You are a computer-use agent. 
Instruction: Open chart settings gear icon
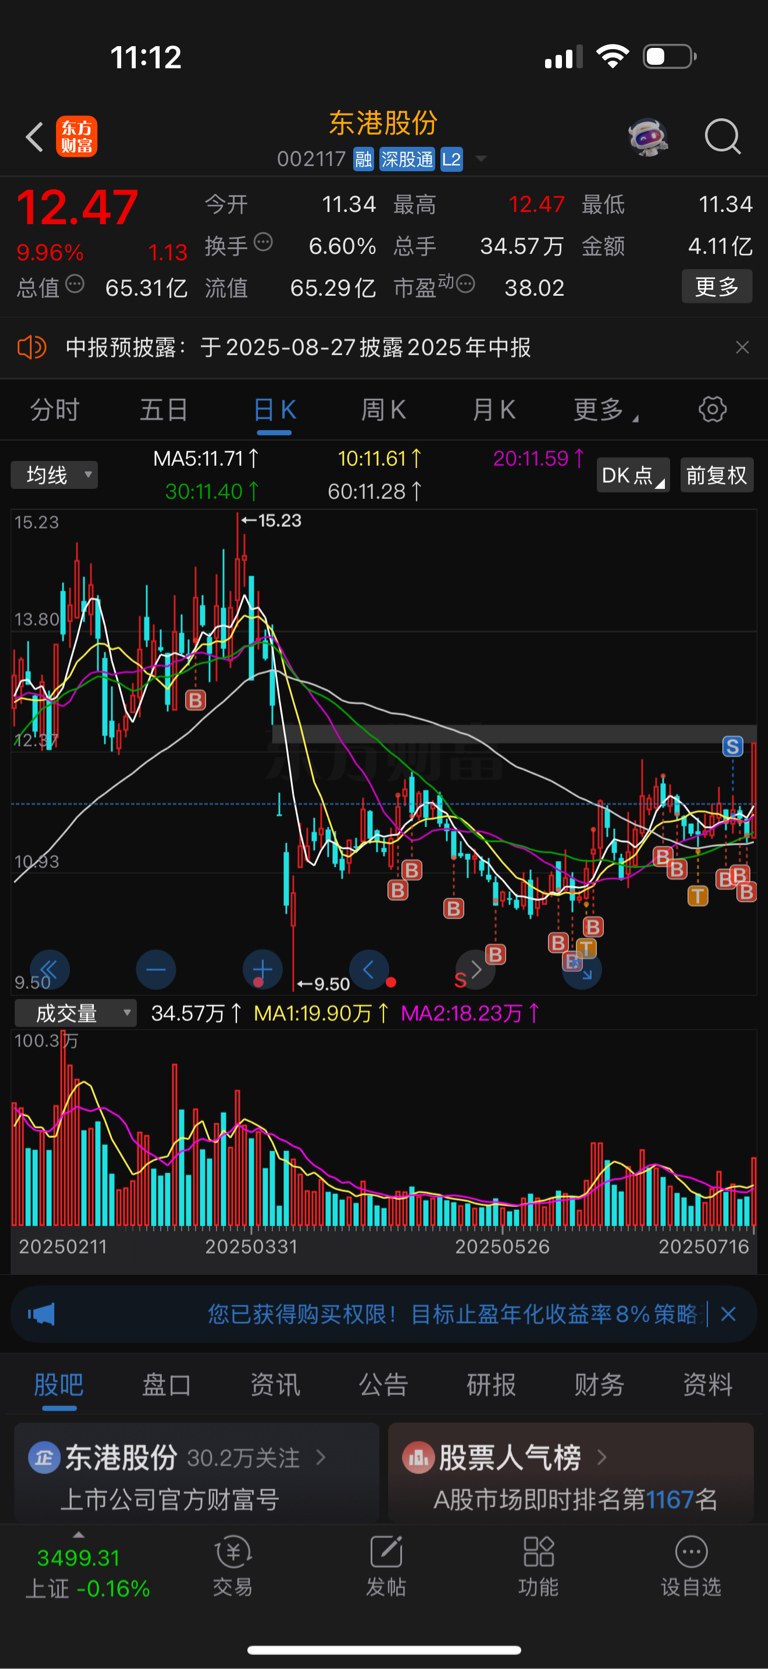tap(712, 409)
